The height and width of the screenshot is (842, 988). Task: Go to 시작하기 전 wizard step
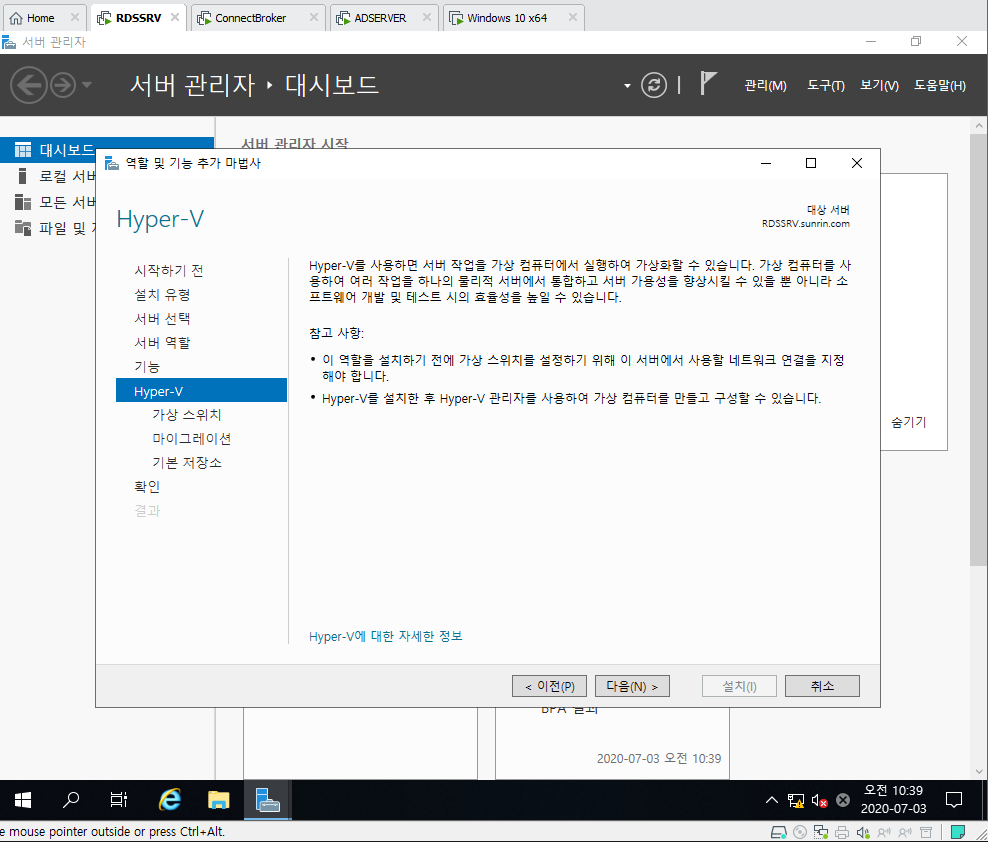pyautogui.click(x=168, y=270)
